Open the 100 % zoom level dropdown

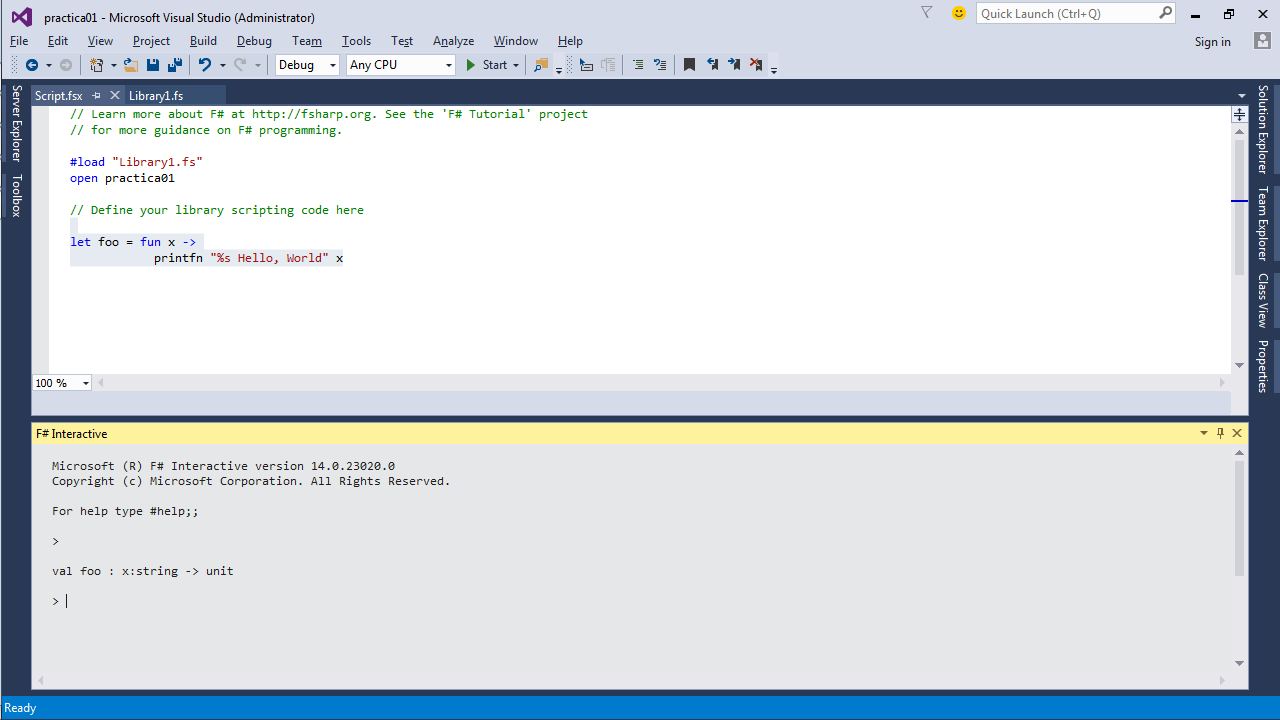tap(62, 383)
